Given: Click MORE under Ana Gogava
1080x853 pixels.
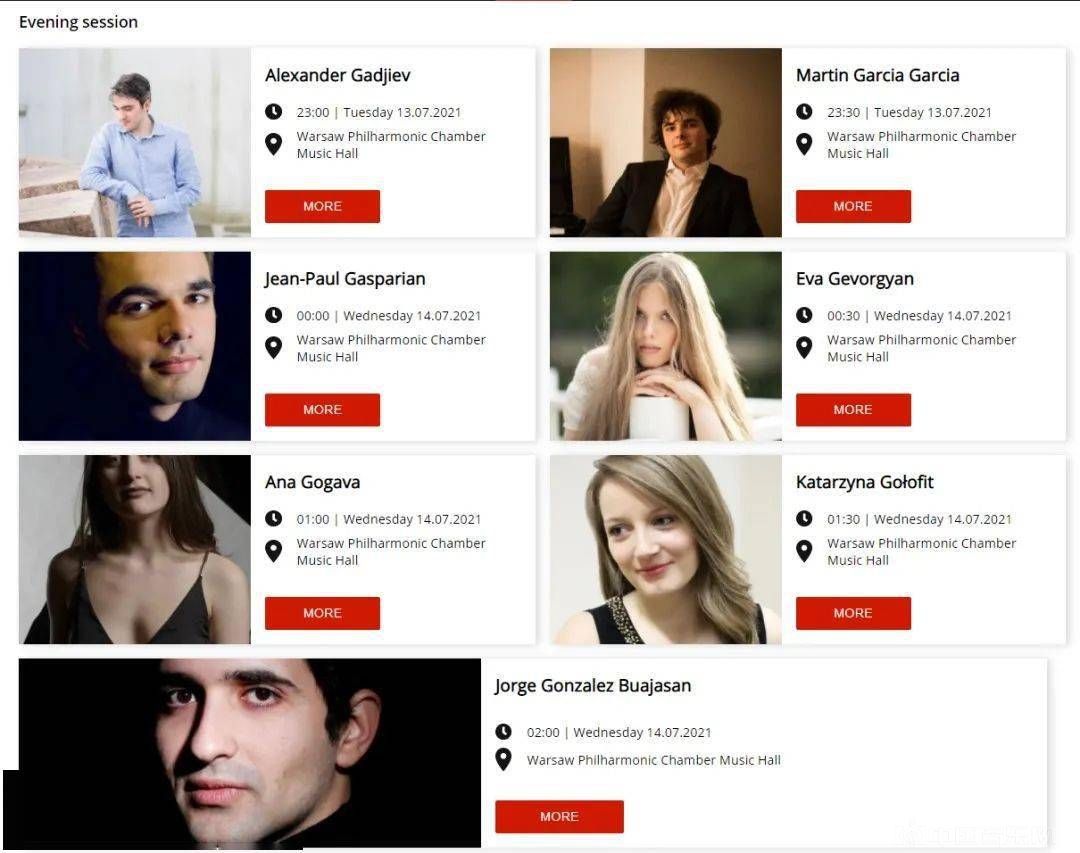Looking at the screenshot, I should [x=322, y=613].
